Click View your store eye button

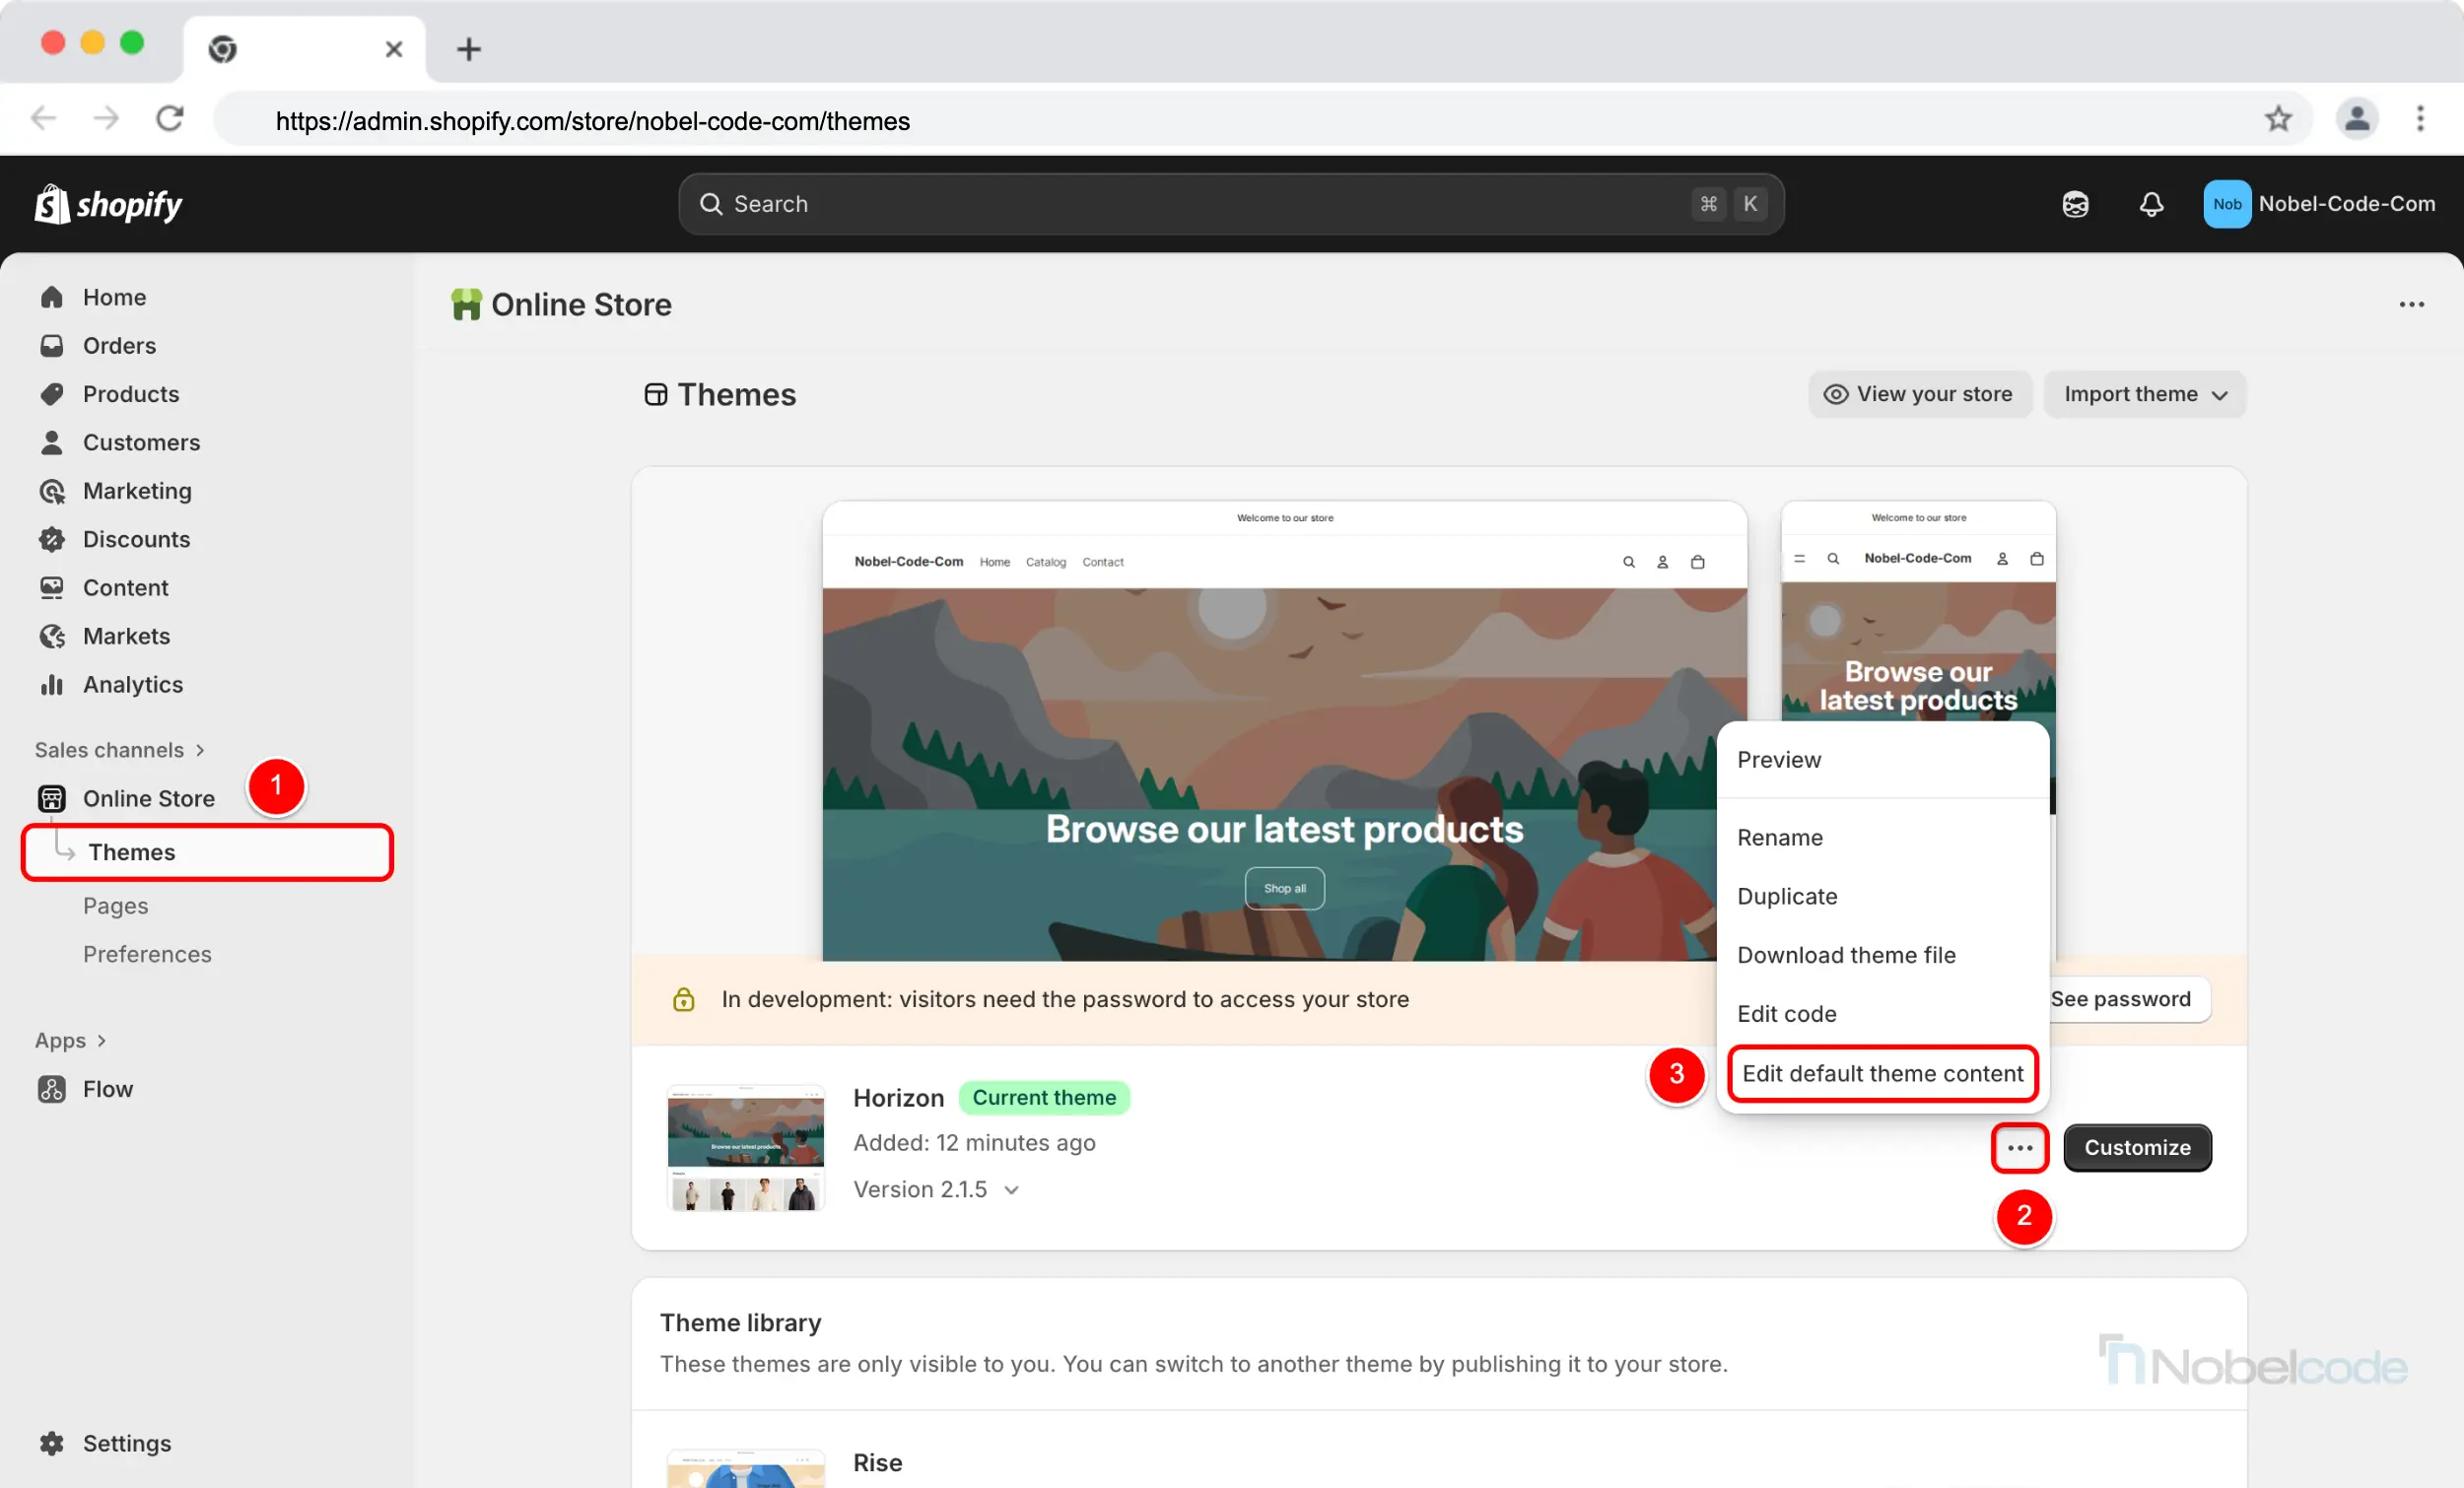click(1919, 394)
